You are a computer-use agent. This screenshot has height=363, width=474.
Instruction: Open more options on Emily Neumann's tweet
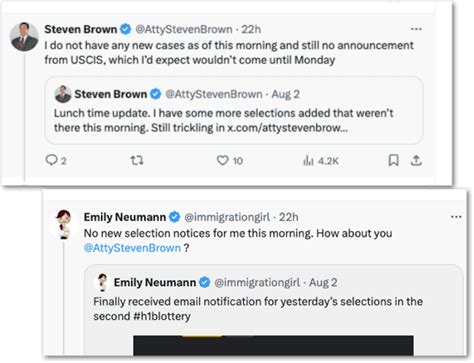456,217
